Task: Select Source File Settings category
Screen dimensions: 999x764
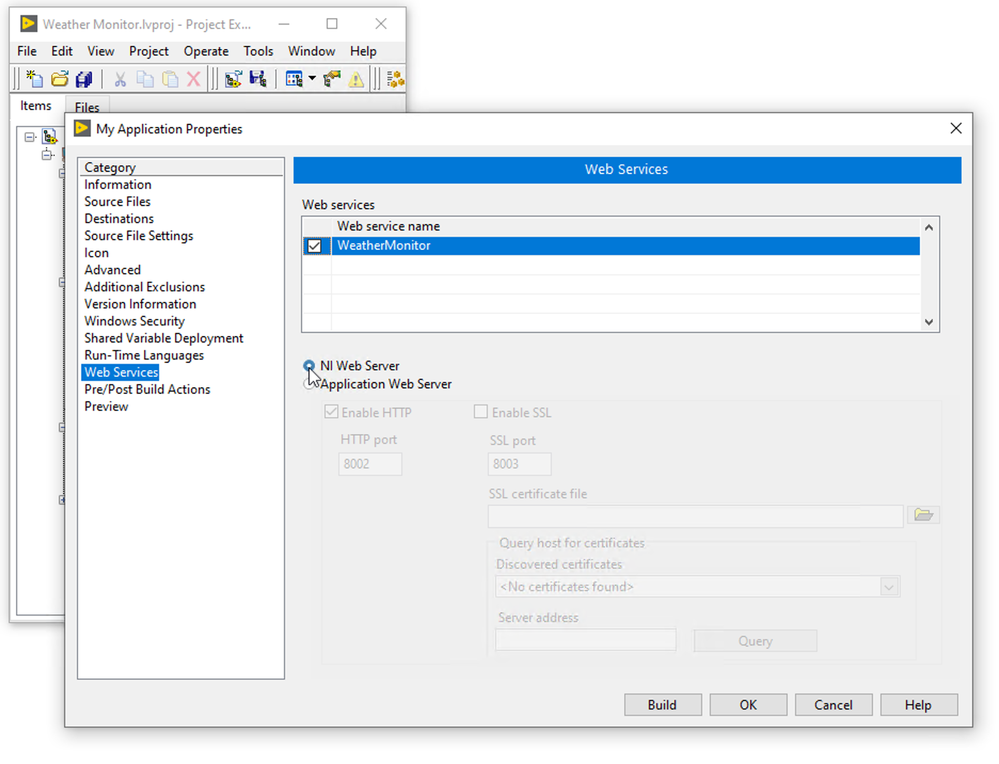Action: 139,236
